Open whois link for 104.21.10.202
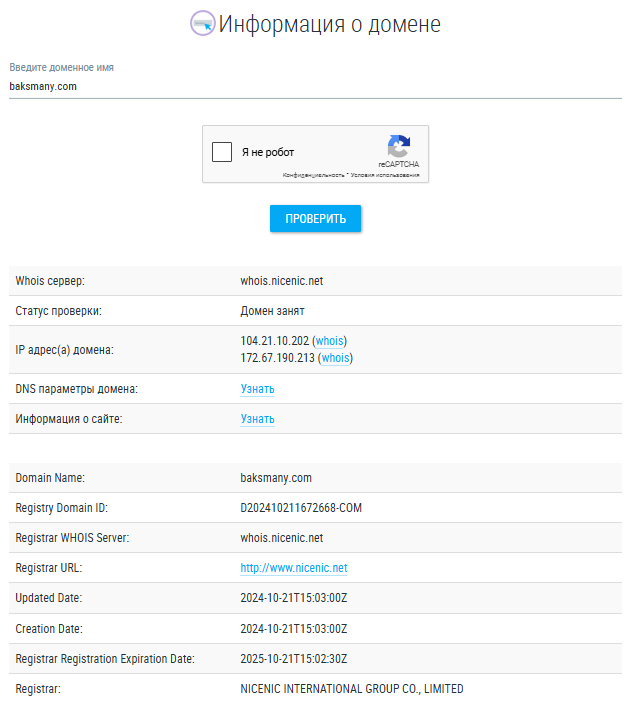Viewport: 630px width, 703px height. point(330,342)
